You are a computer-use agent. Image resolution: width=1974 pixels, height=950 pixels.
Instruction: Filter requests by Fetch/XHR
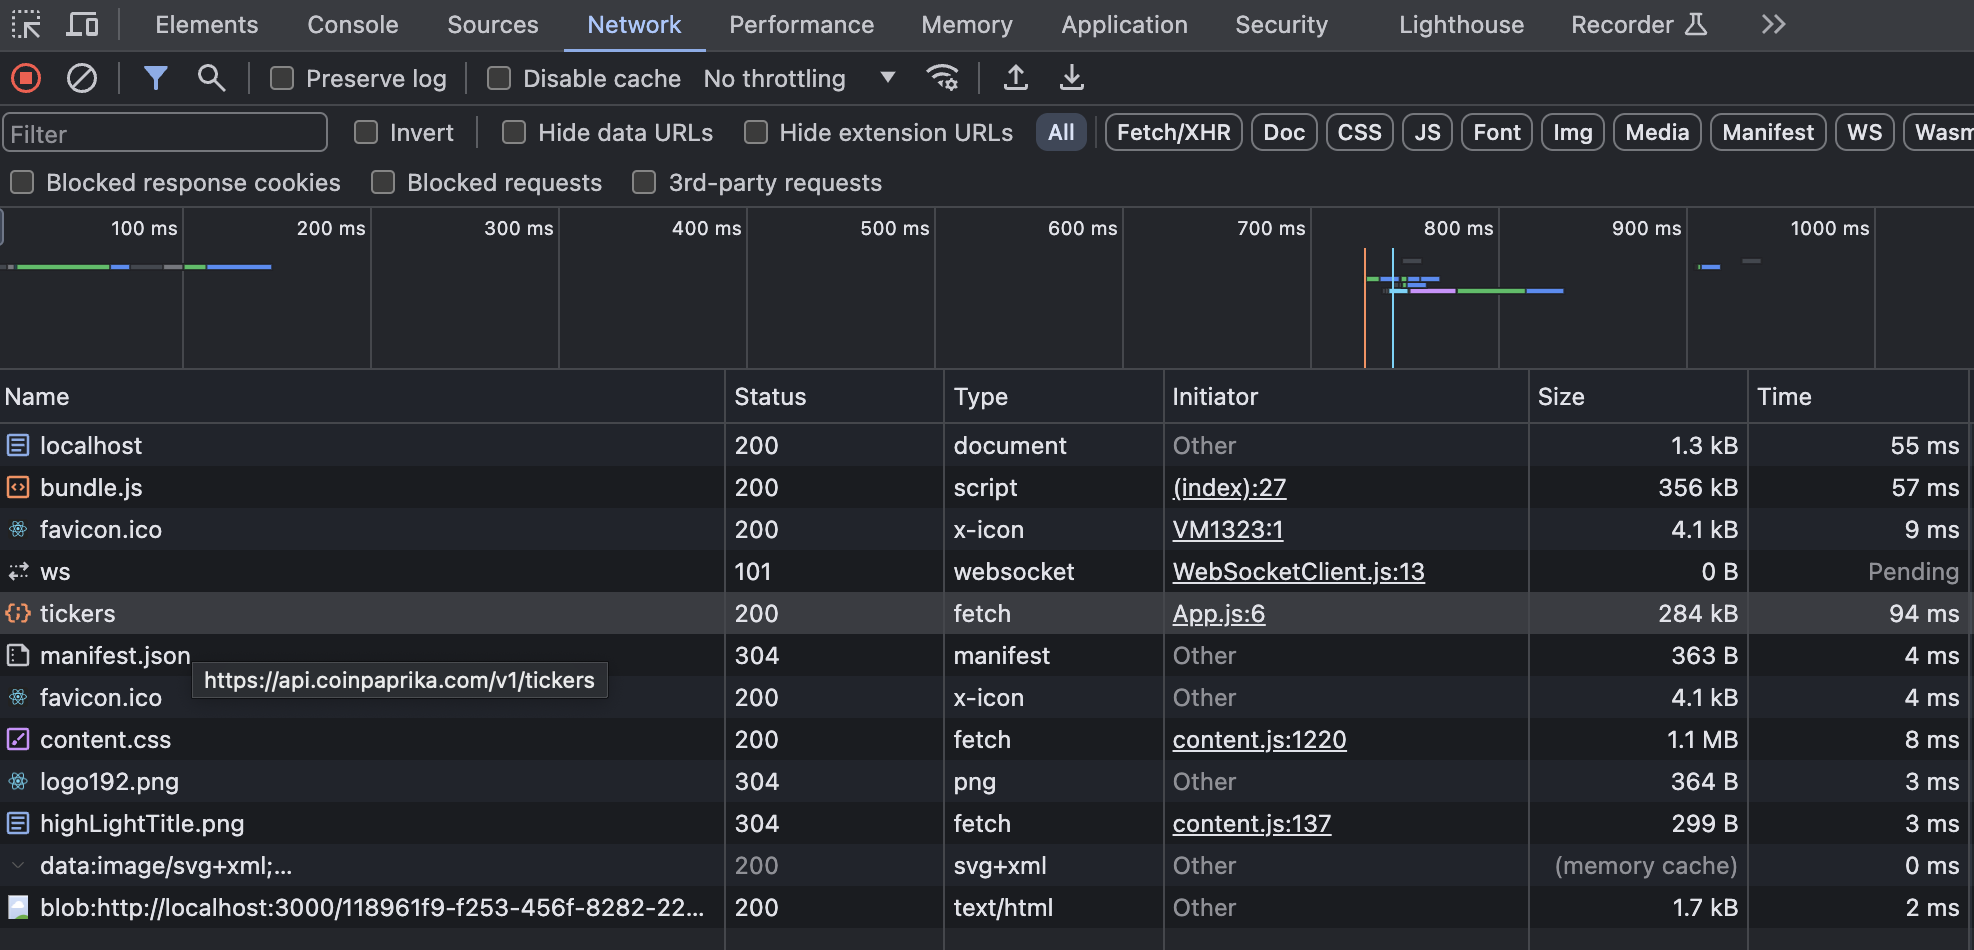coord(1174,132)
